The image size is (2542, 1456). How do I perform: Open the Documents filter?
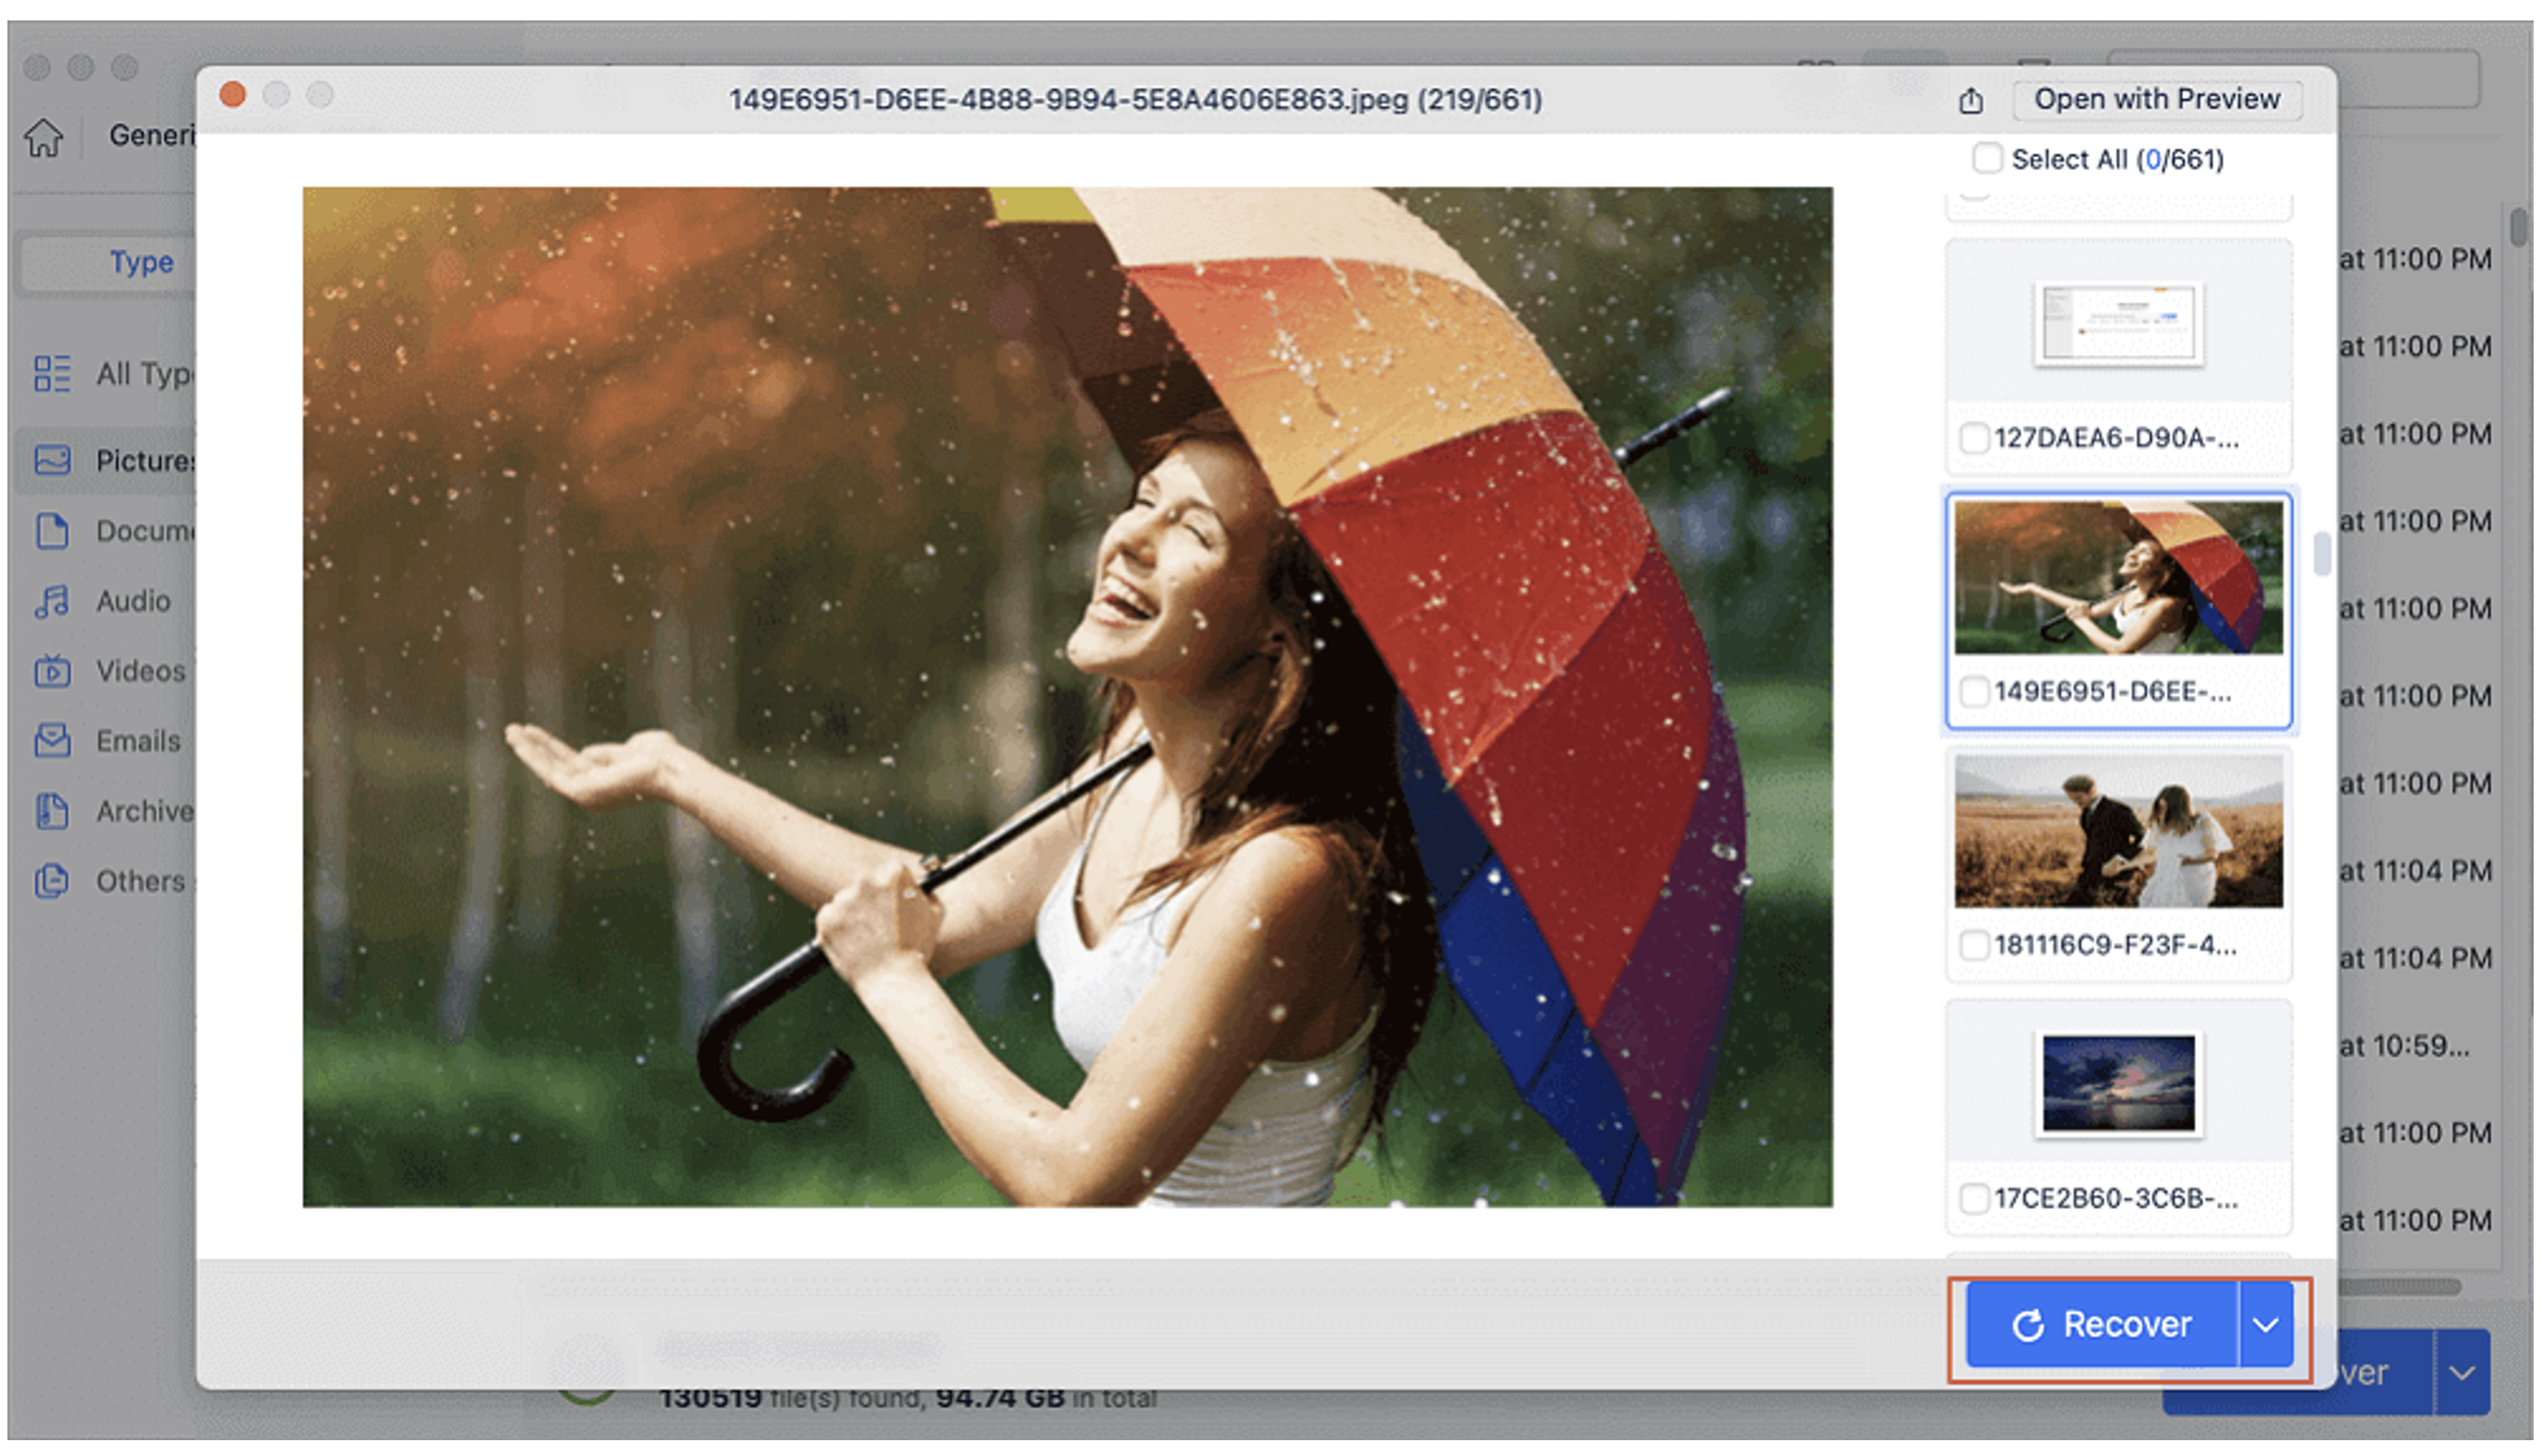[52, 531]
